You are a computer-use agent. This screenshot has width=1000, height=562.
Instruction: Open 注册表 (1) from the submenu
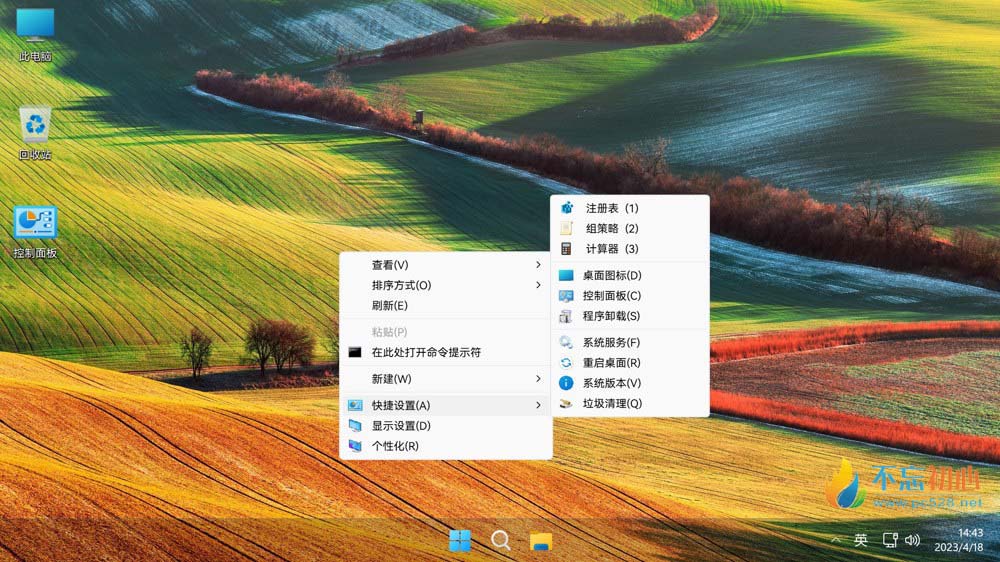(611, 208)
